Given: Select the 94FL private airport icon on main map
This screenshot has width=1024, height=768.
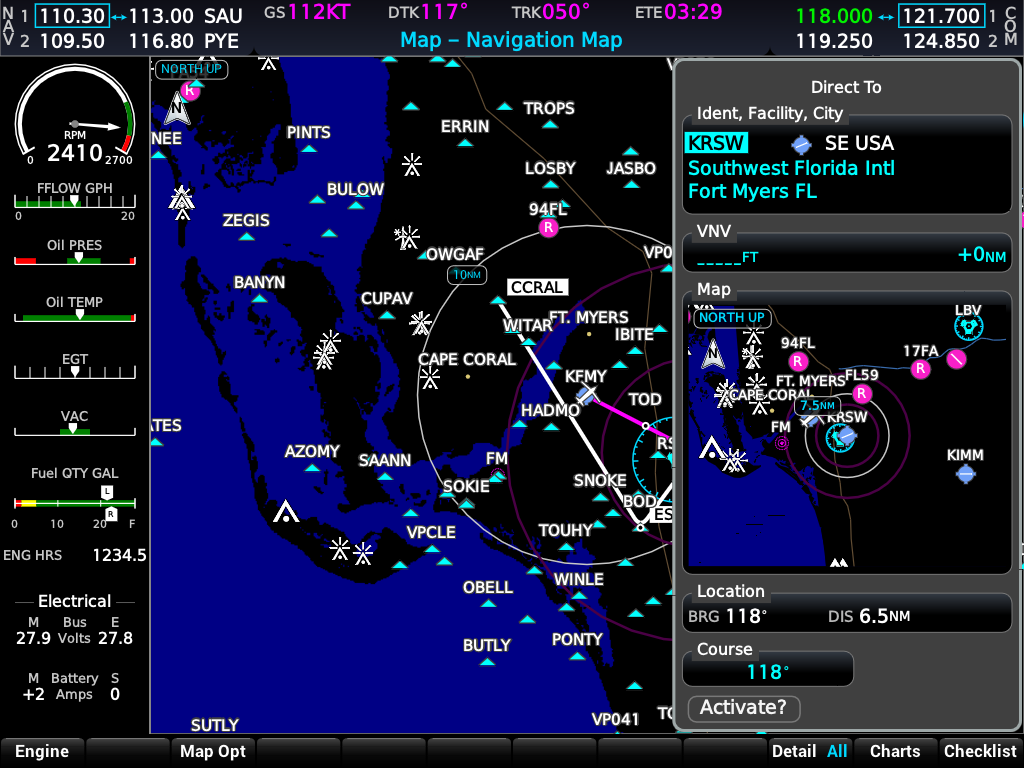Looking at the screenshot, I should 548,227.
